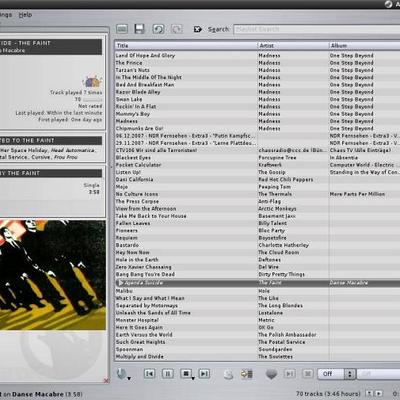Skip to the previous track

150,374
